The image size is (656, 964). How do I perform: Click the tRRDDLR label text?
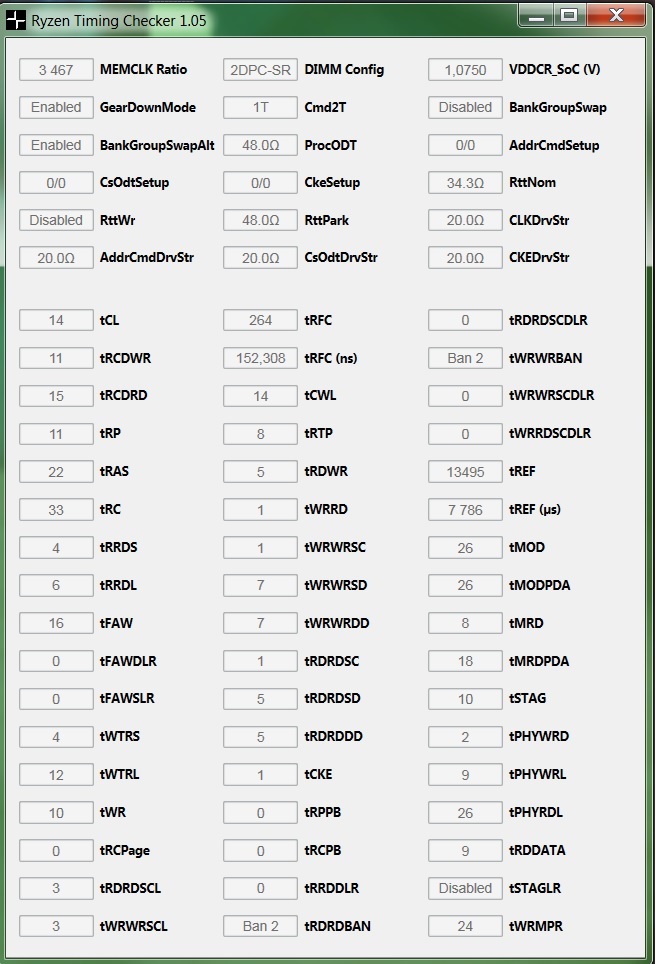332,888
